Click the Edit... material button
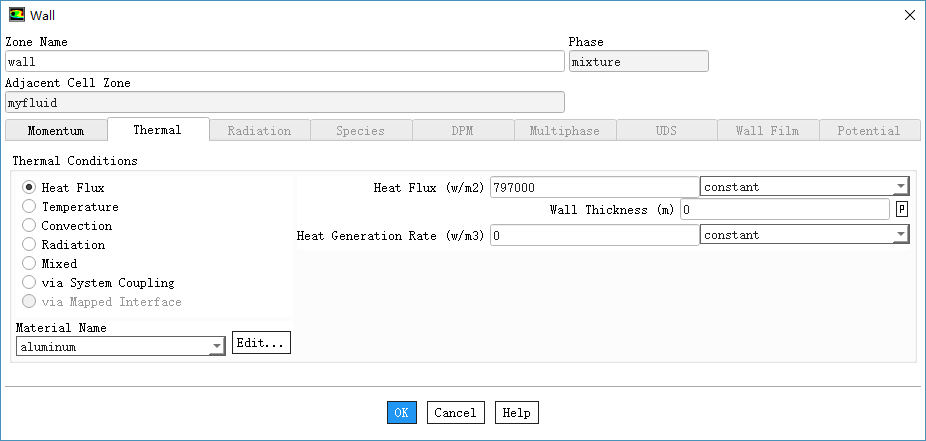This screenshot has width=926, height=441. (x=261, y=343)
